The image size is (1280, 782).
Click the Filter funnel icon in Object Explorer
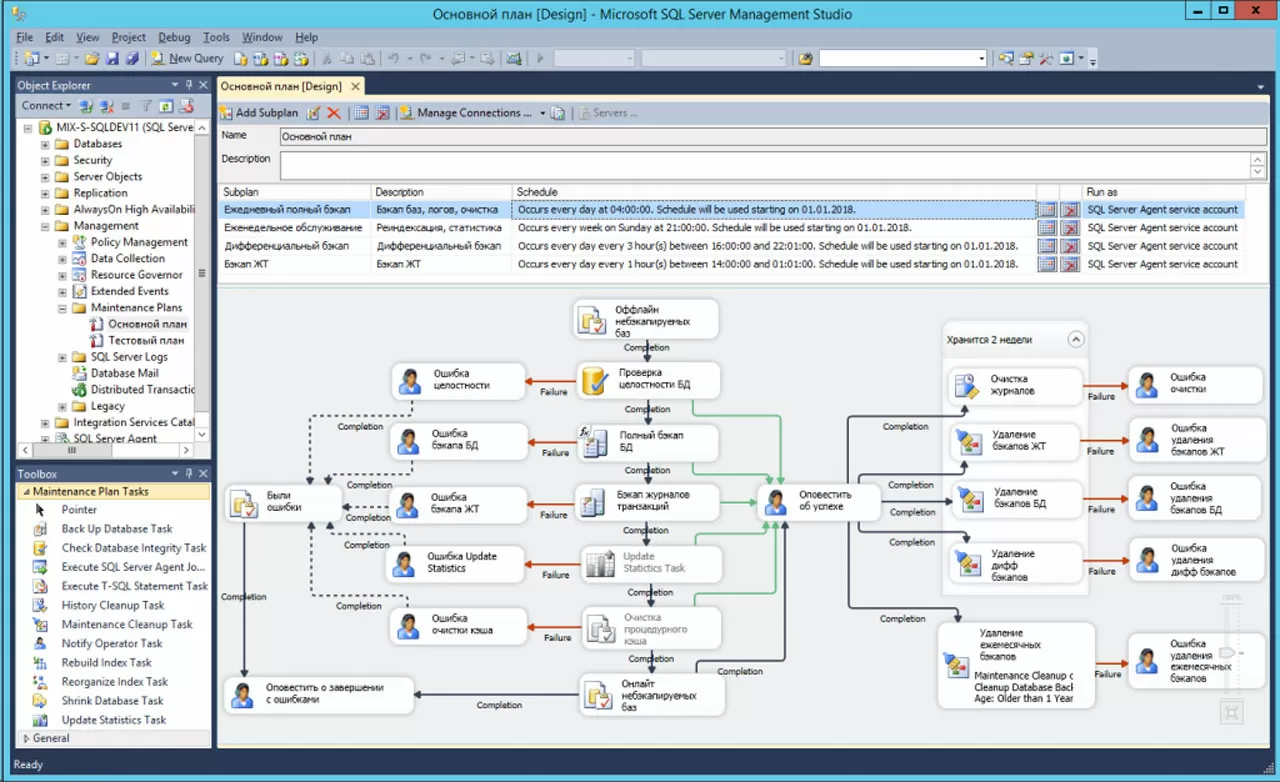coord(146,106)
